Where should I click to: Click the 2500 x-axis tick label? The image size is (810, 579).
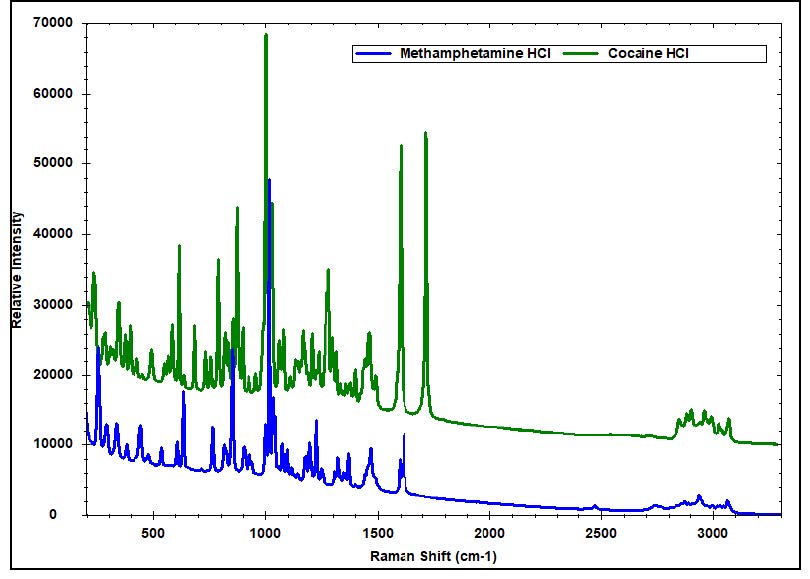[x=601, y=531]
